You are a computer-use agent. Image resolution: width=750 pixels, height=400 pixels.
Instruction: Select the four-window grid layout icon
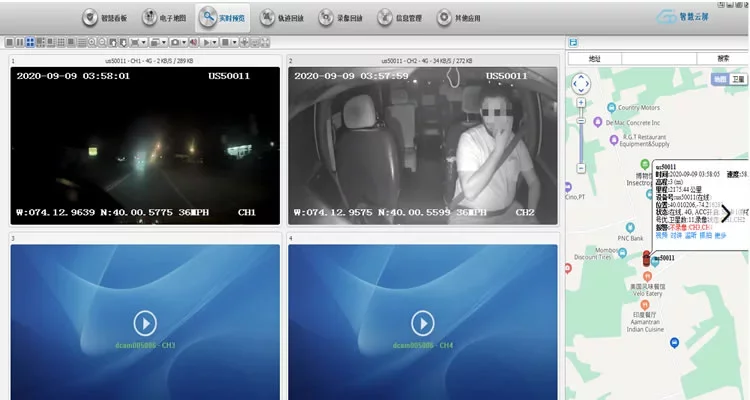pos(29,42)
